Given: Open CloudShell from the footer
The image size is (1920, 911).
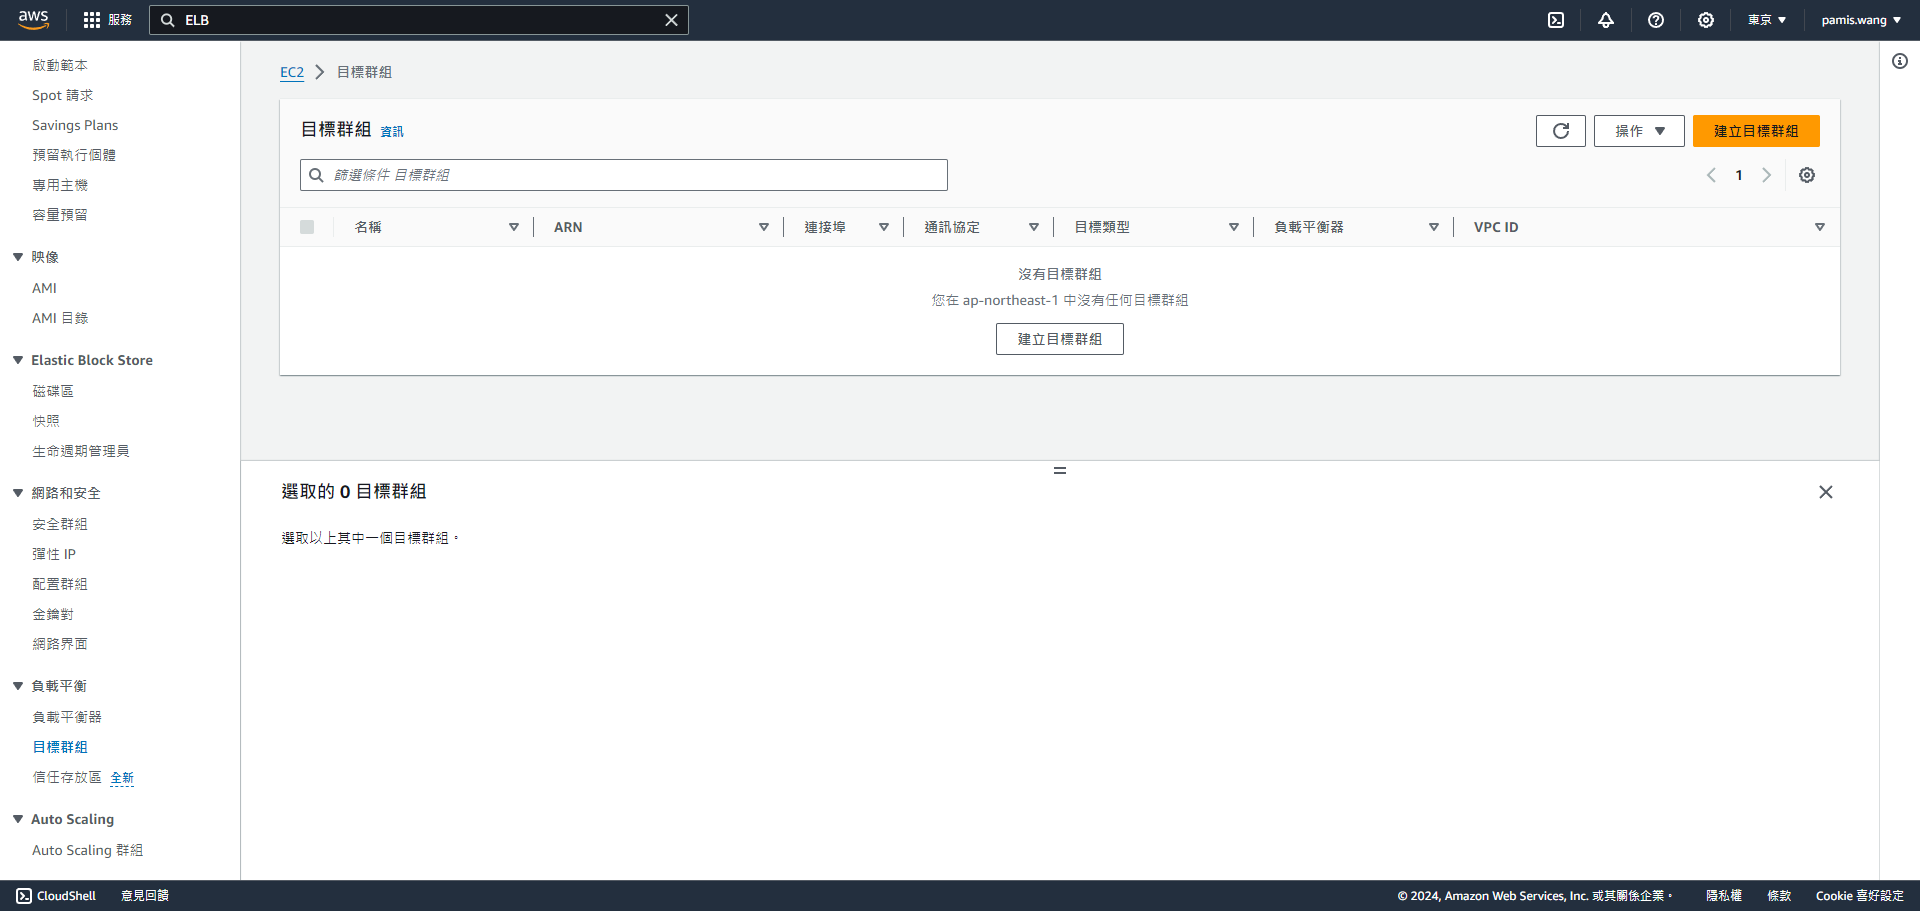Looking at the screenshot, I should 56,896.
